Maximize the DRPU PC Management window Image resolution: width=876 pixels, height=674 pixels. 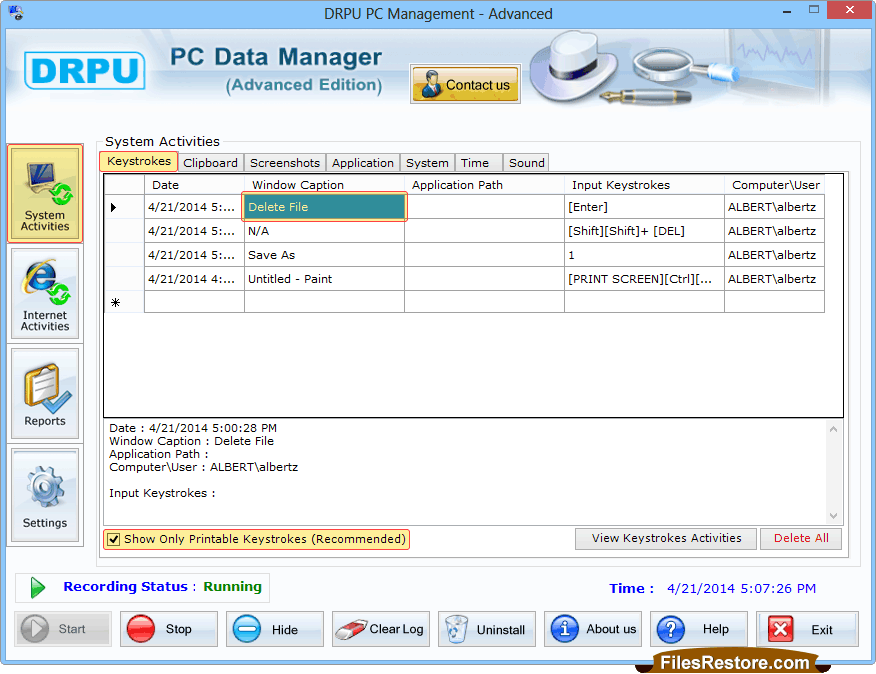813,10
